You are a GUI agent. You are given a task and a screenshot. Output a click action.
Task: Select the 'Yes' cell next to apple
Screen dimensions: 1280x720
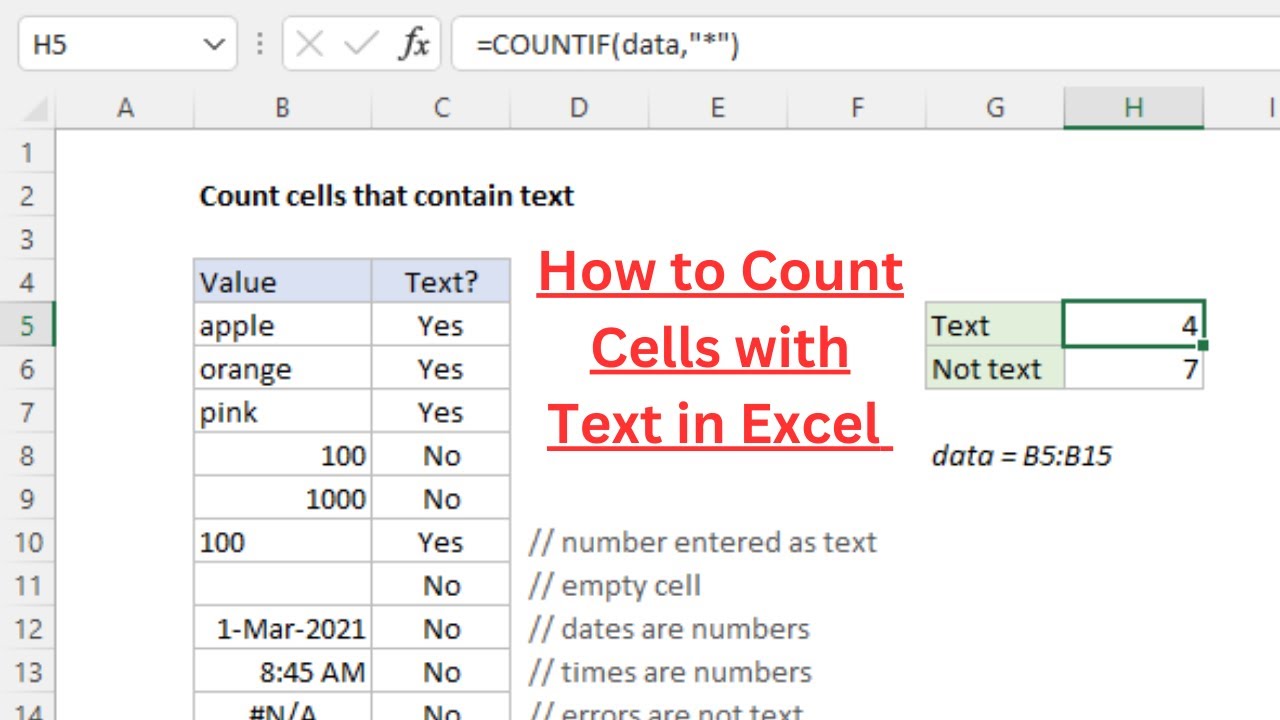tap(441, 325)
